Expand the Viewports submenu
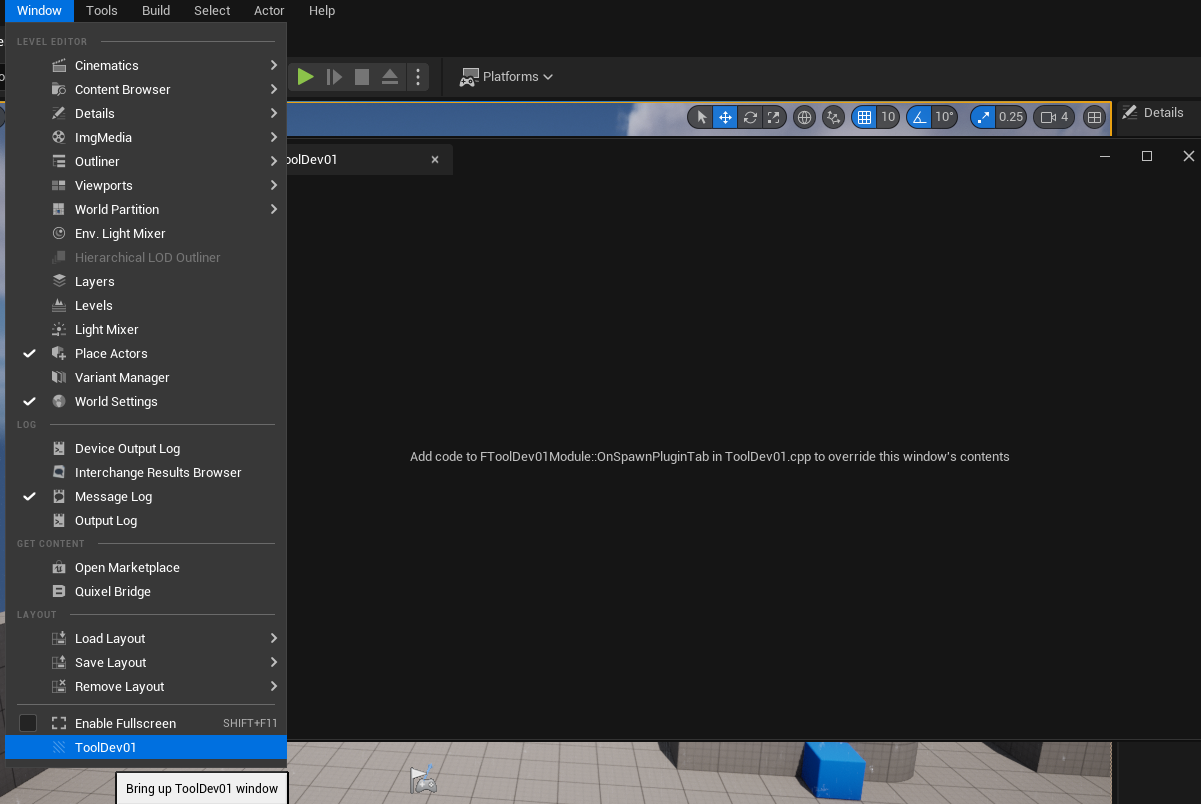 tap(105, 185)
